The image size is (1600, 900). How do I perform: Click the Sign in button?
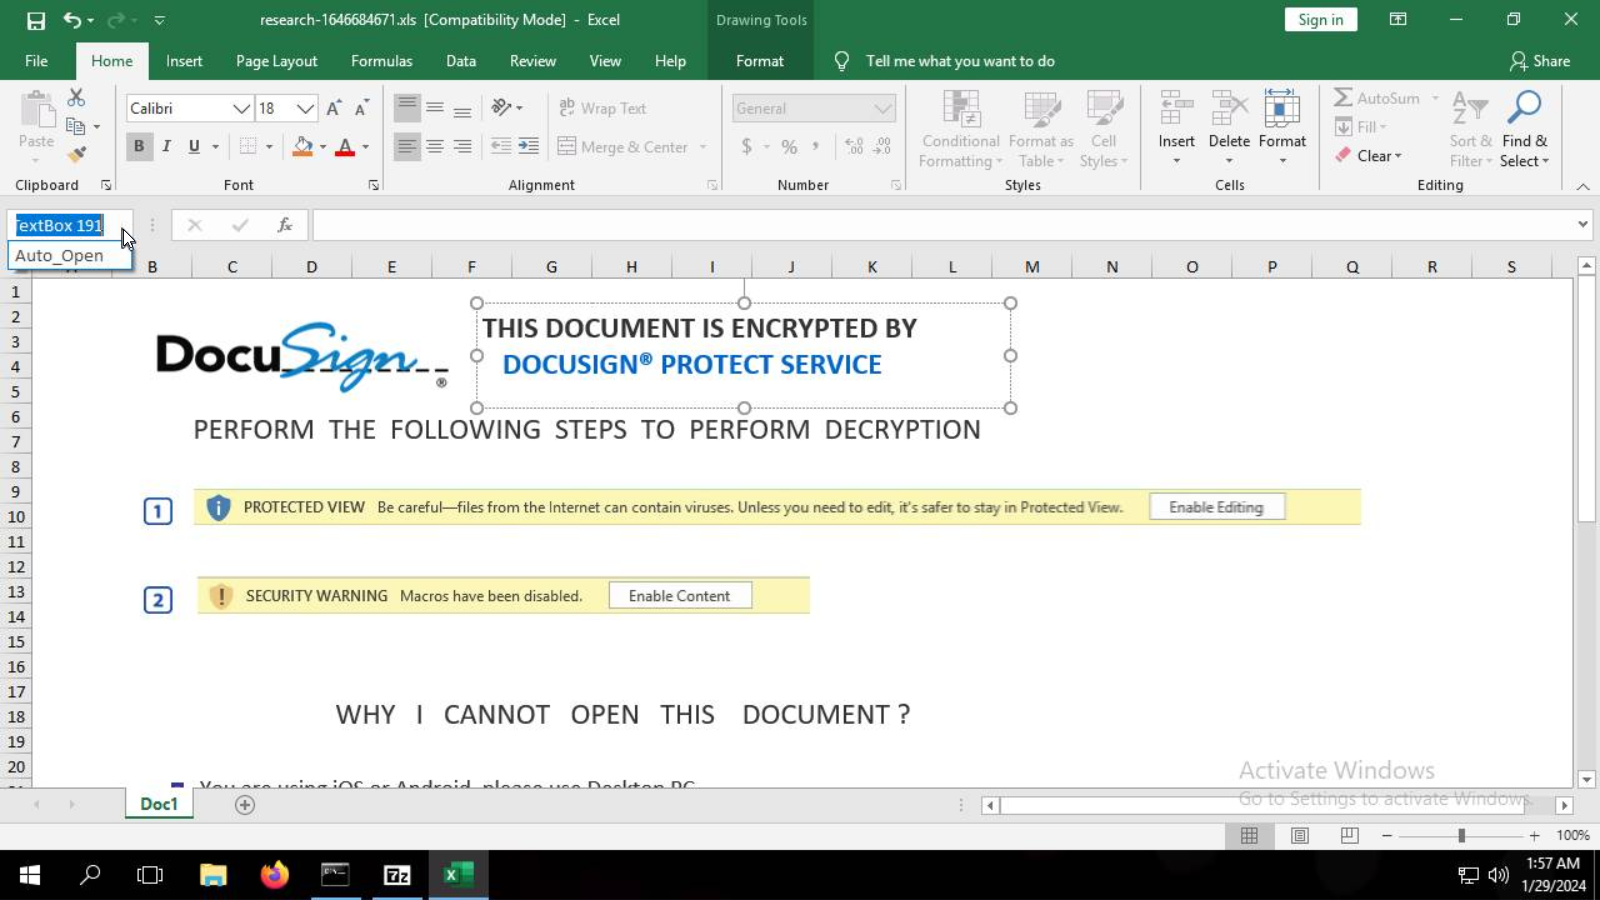point(1320,20)
